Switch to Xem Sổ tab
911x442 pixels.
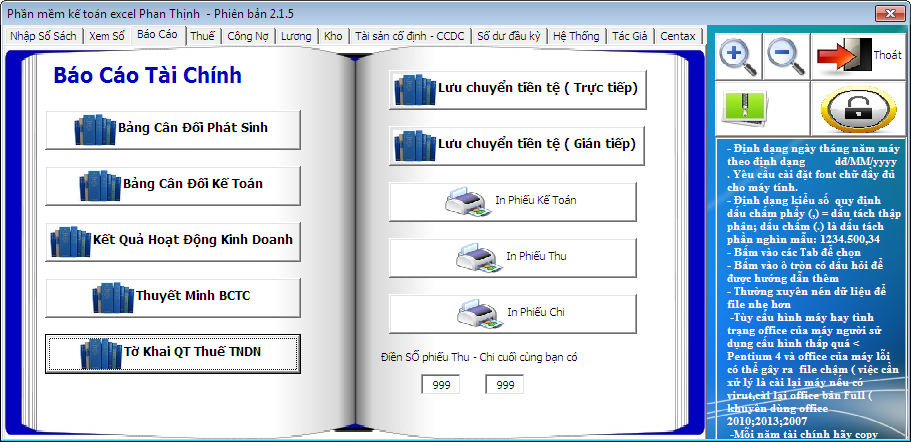(107, 36)
